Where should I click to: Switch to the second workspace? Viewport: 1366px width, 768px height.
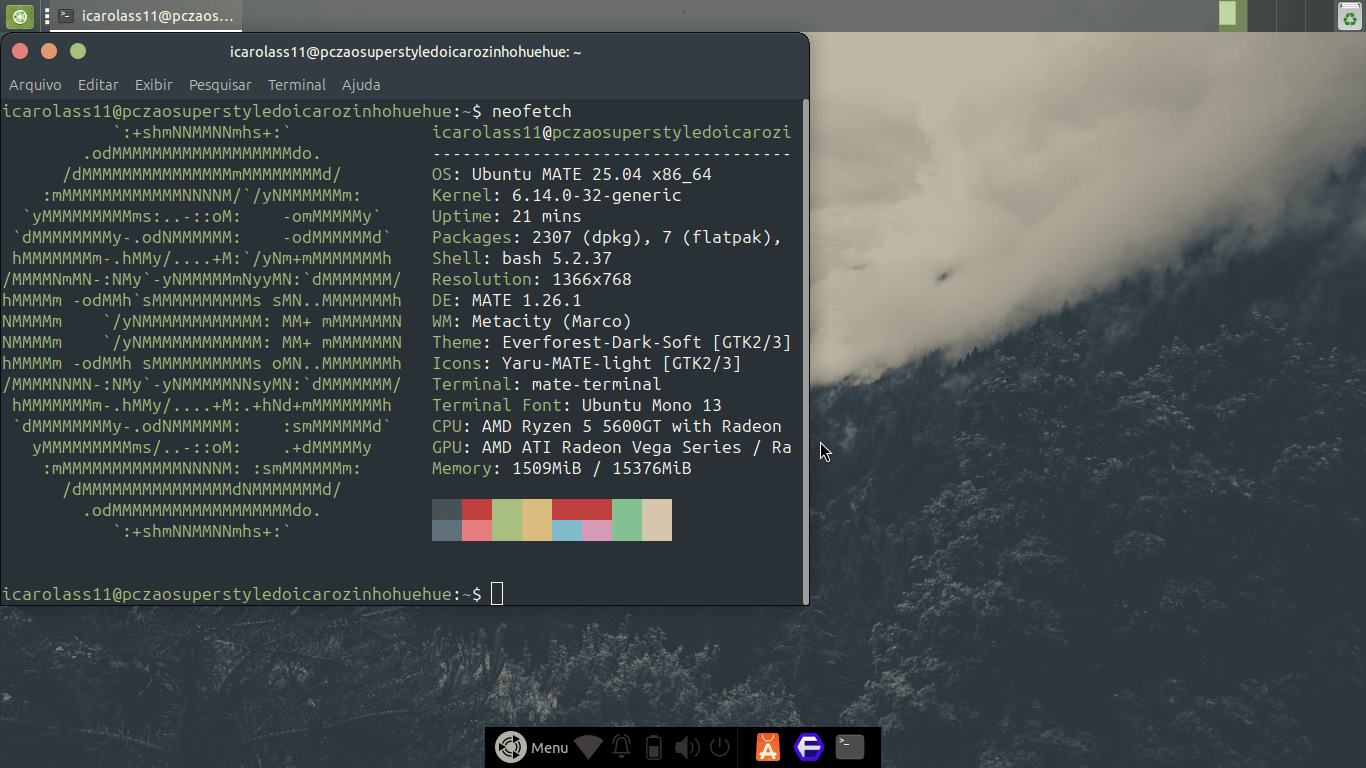pyautogui.click(x=1260, y=15)
